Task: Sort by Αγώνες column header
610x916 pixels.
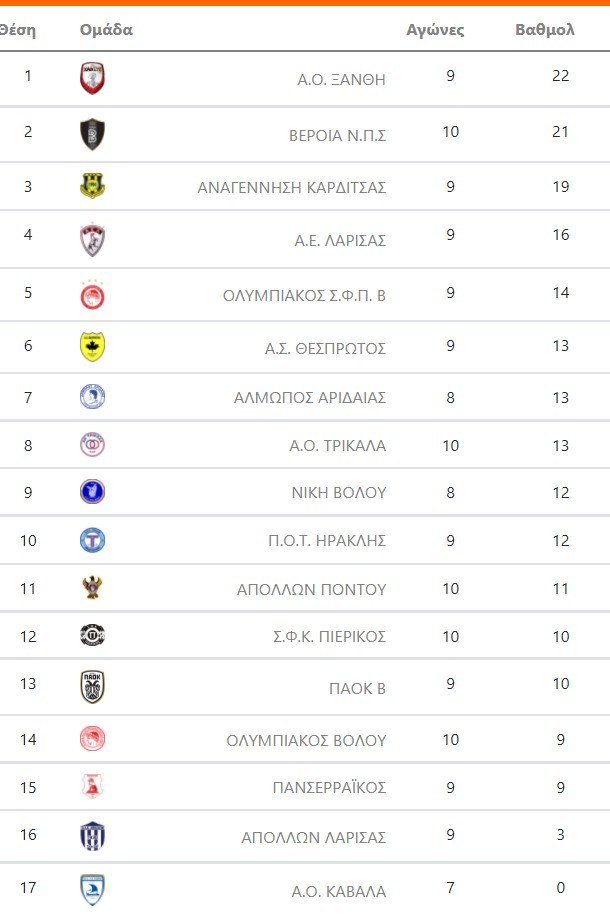Action: pyautogui.click(x=435, y=30)
